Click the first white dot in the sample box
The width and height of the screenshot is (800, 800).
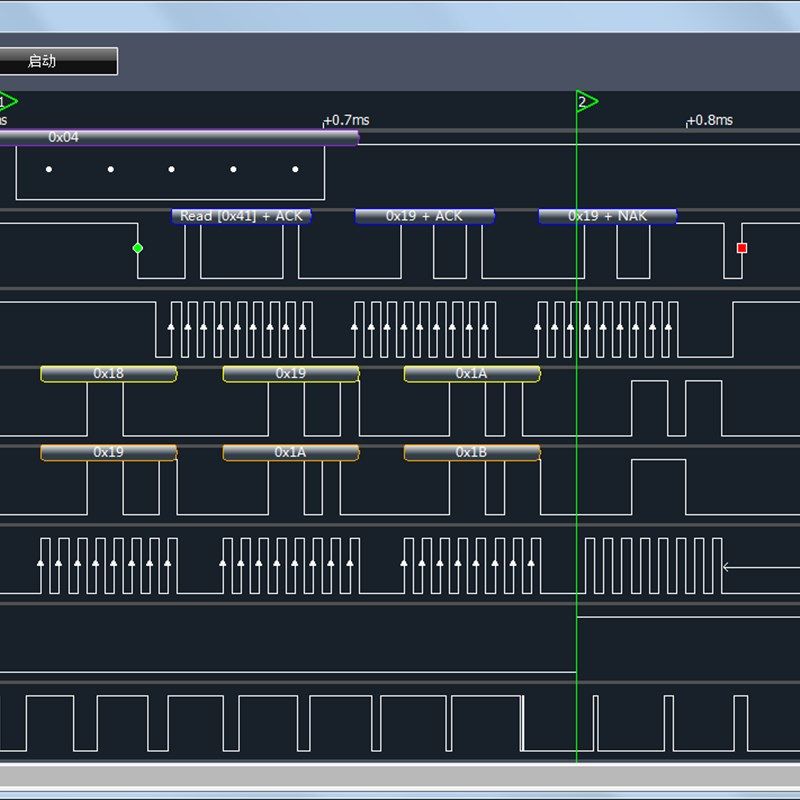(49, 169)
